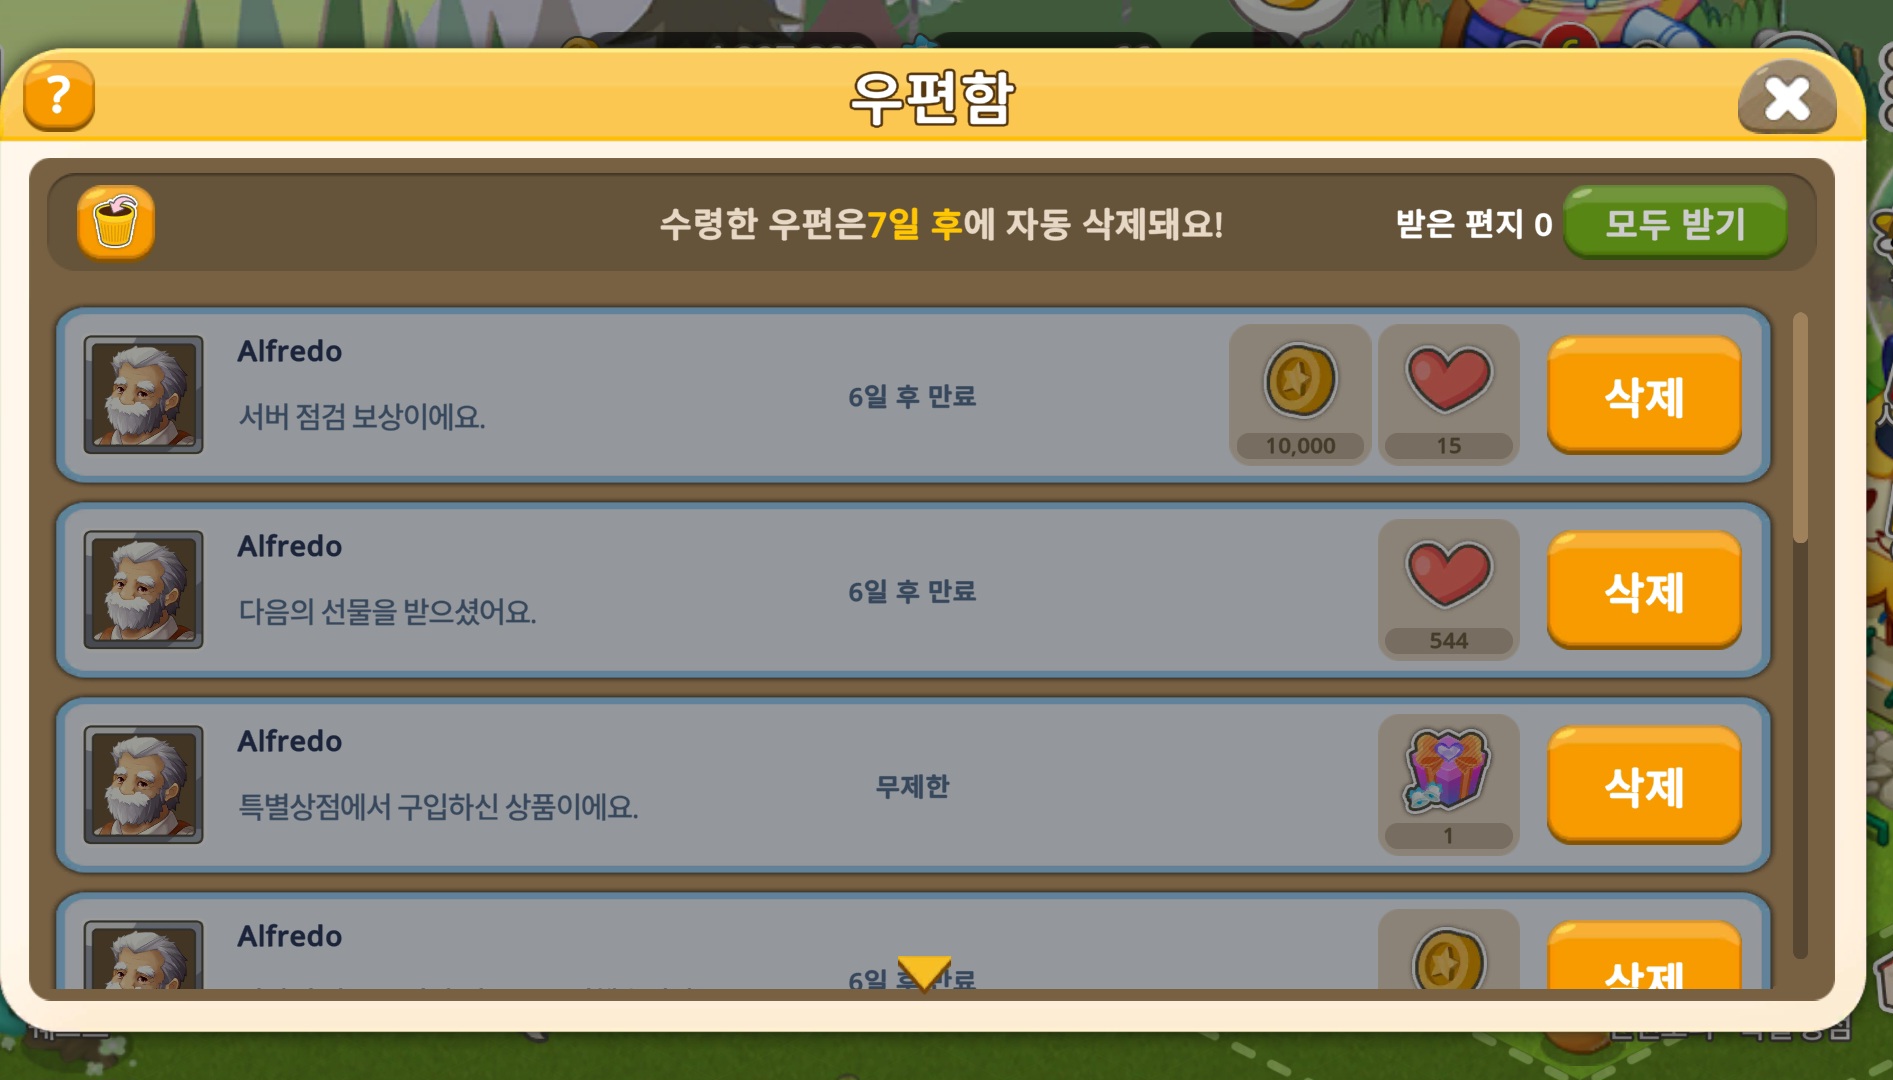Click the trash can delete-all icon
This screenshot has width=1893, height=1080.
116,222
